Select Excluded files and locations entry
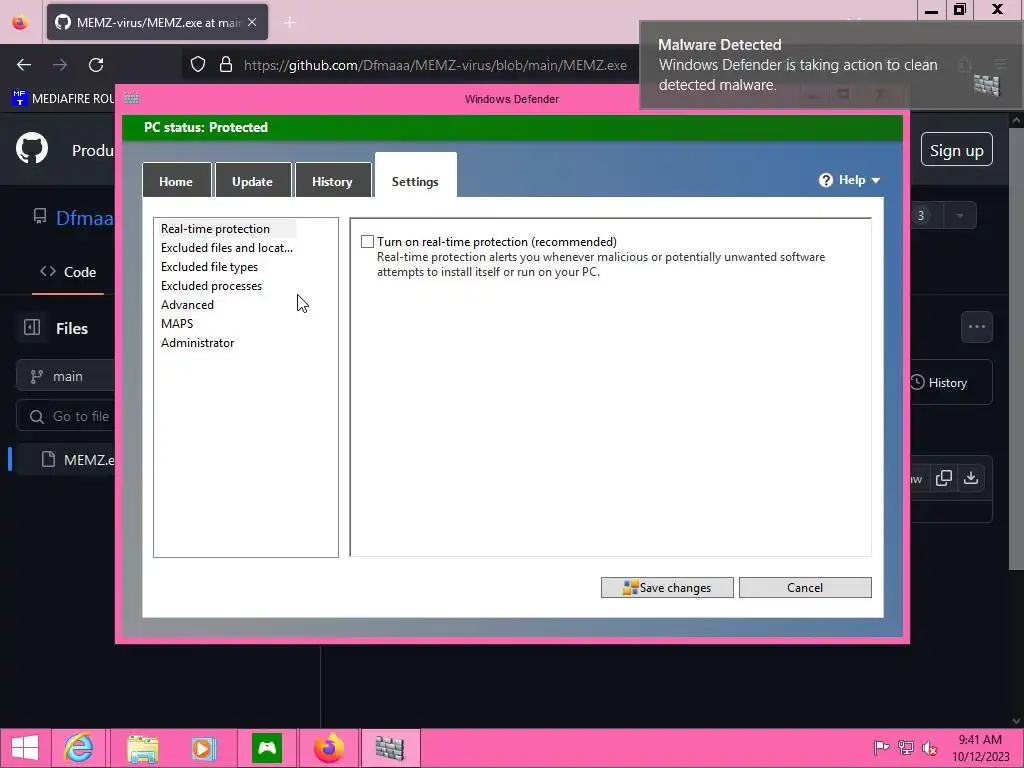Image resolution: width=1024 pixels, height=768 pixels. (227, 248)
